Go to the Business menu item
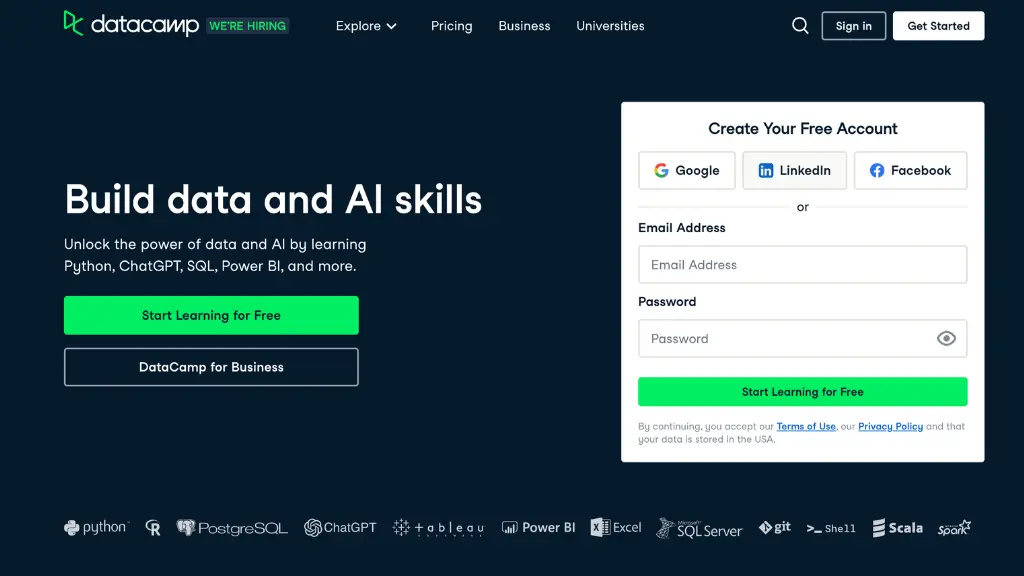The height and width of the screenshot is (576, 1024). 524,26
